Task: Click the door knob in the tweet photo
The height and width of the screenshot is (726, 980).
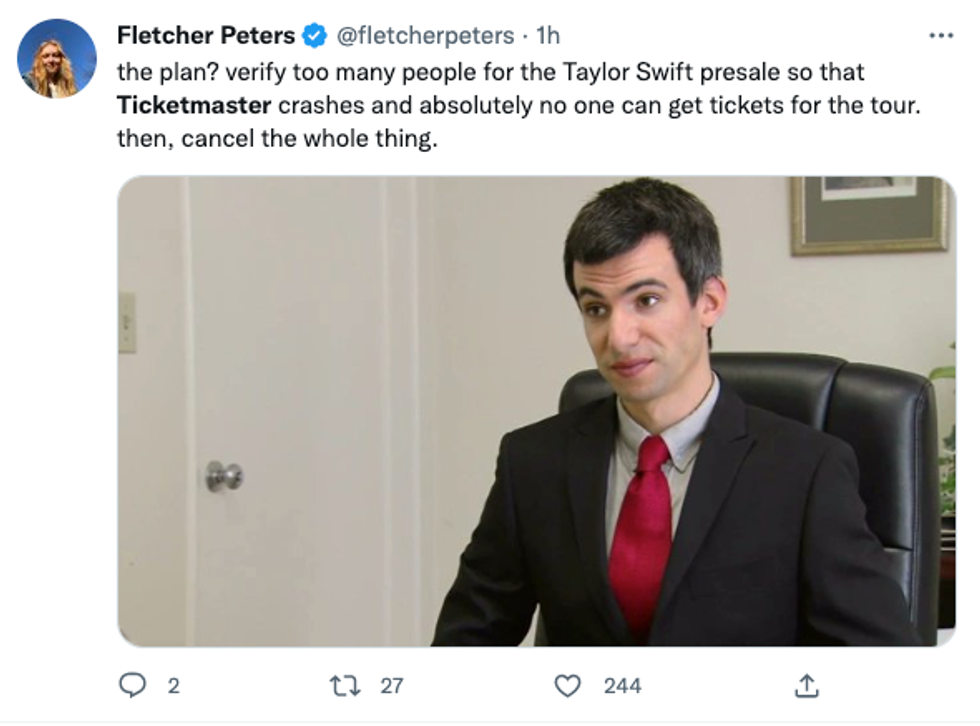Action: click(x=222, y=476)
